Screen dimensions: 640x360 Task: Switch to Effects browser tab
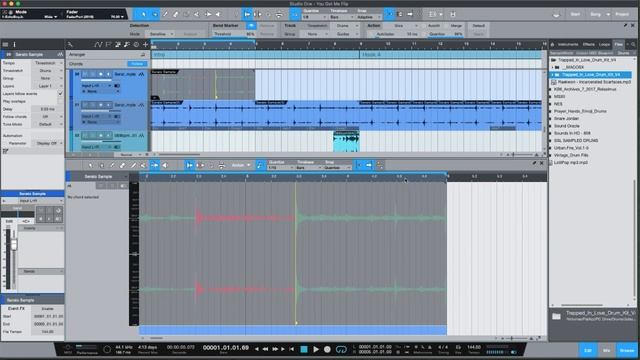pyautogui.click(x=589, y=44)
